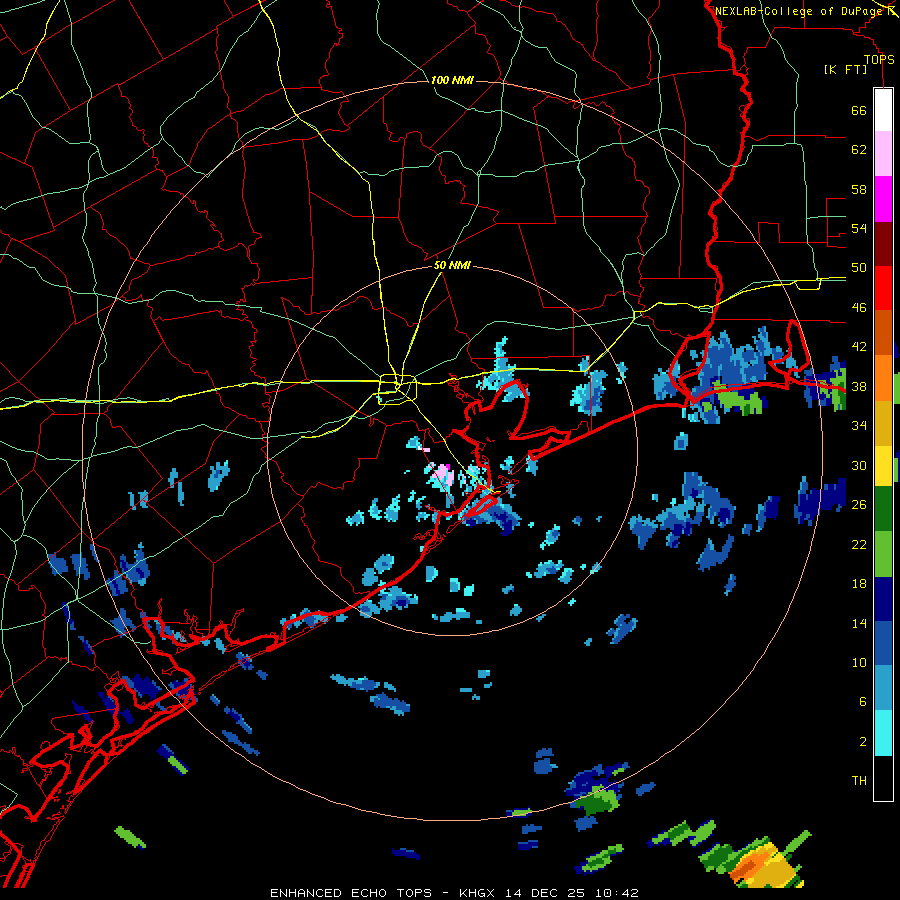Click the legend value 30

(859, 465)
